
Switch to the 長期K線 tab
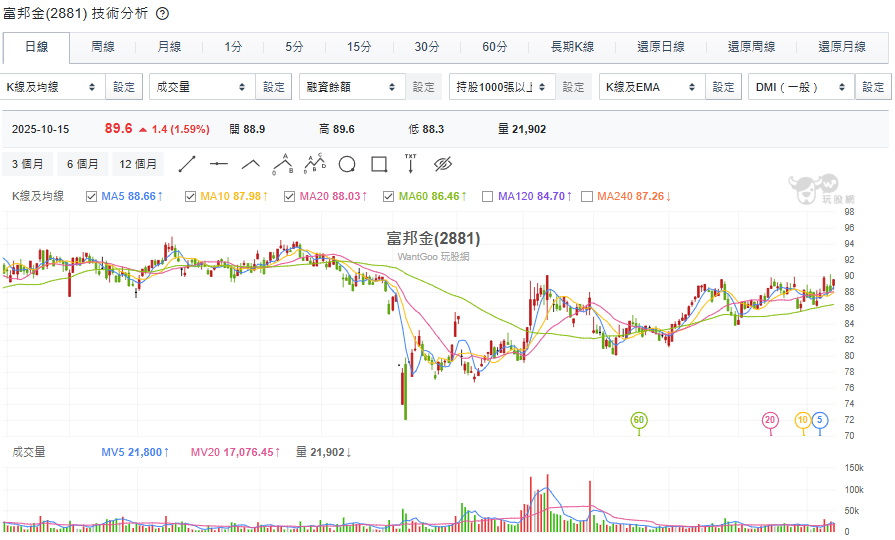tap(572, 47)
